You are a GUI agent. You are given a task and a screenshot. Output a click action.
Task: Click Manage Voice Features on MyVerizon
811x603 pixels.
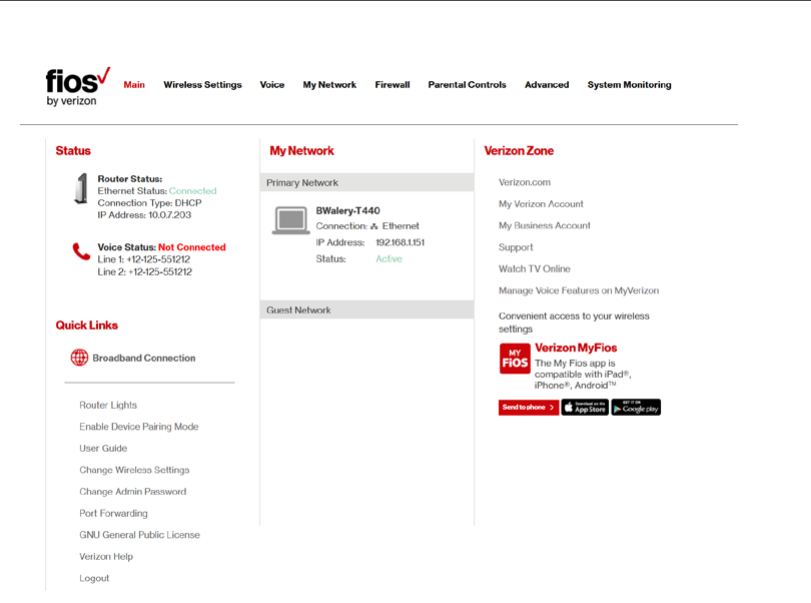[579, 291]
